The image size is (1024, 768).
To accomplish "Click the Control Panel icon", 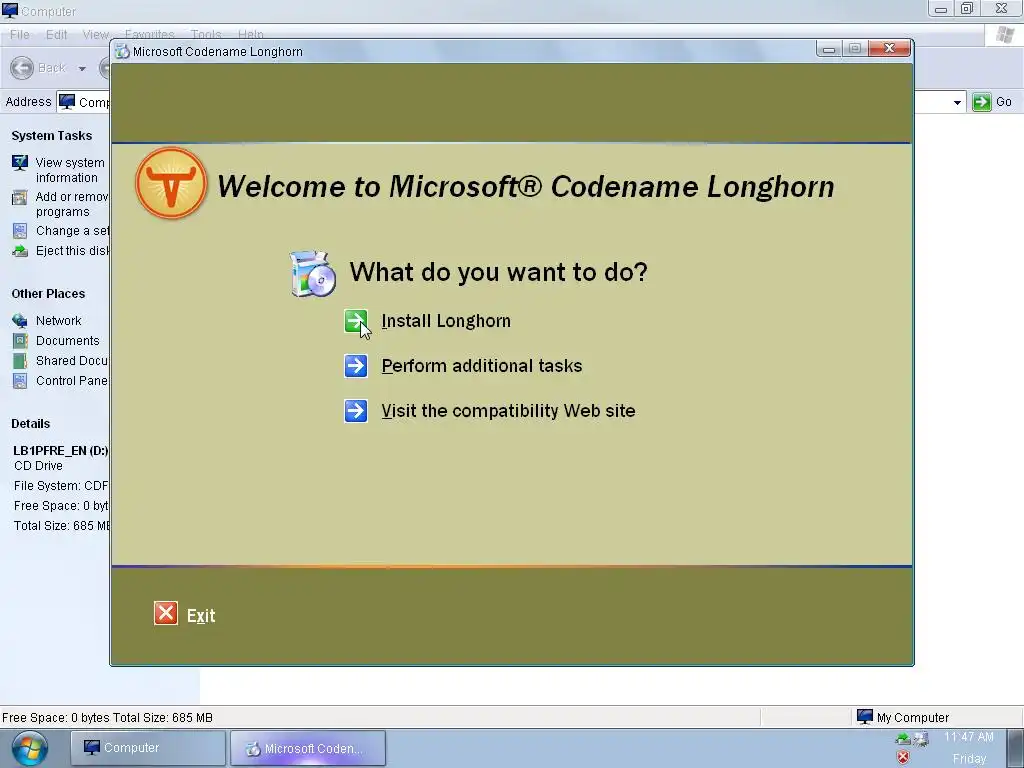I will click(x=20, y=381).
